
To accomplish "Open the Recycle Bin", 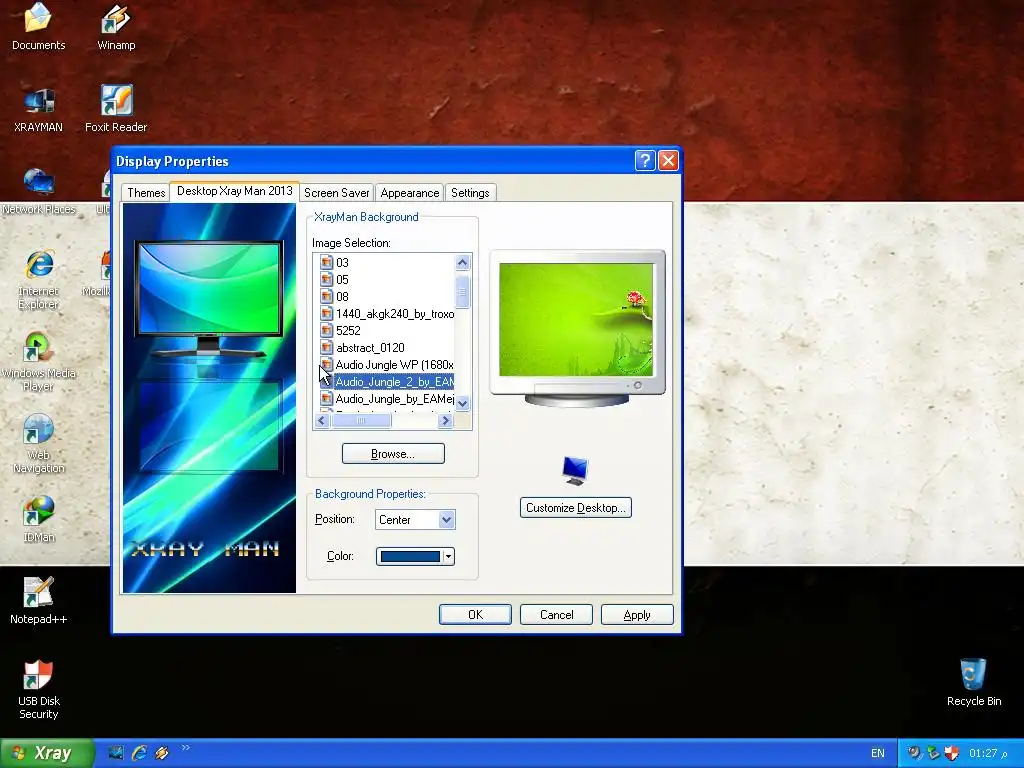I will point(974,682).
